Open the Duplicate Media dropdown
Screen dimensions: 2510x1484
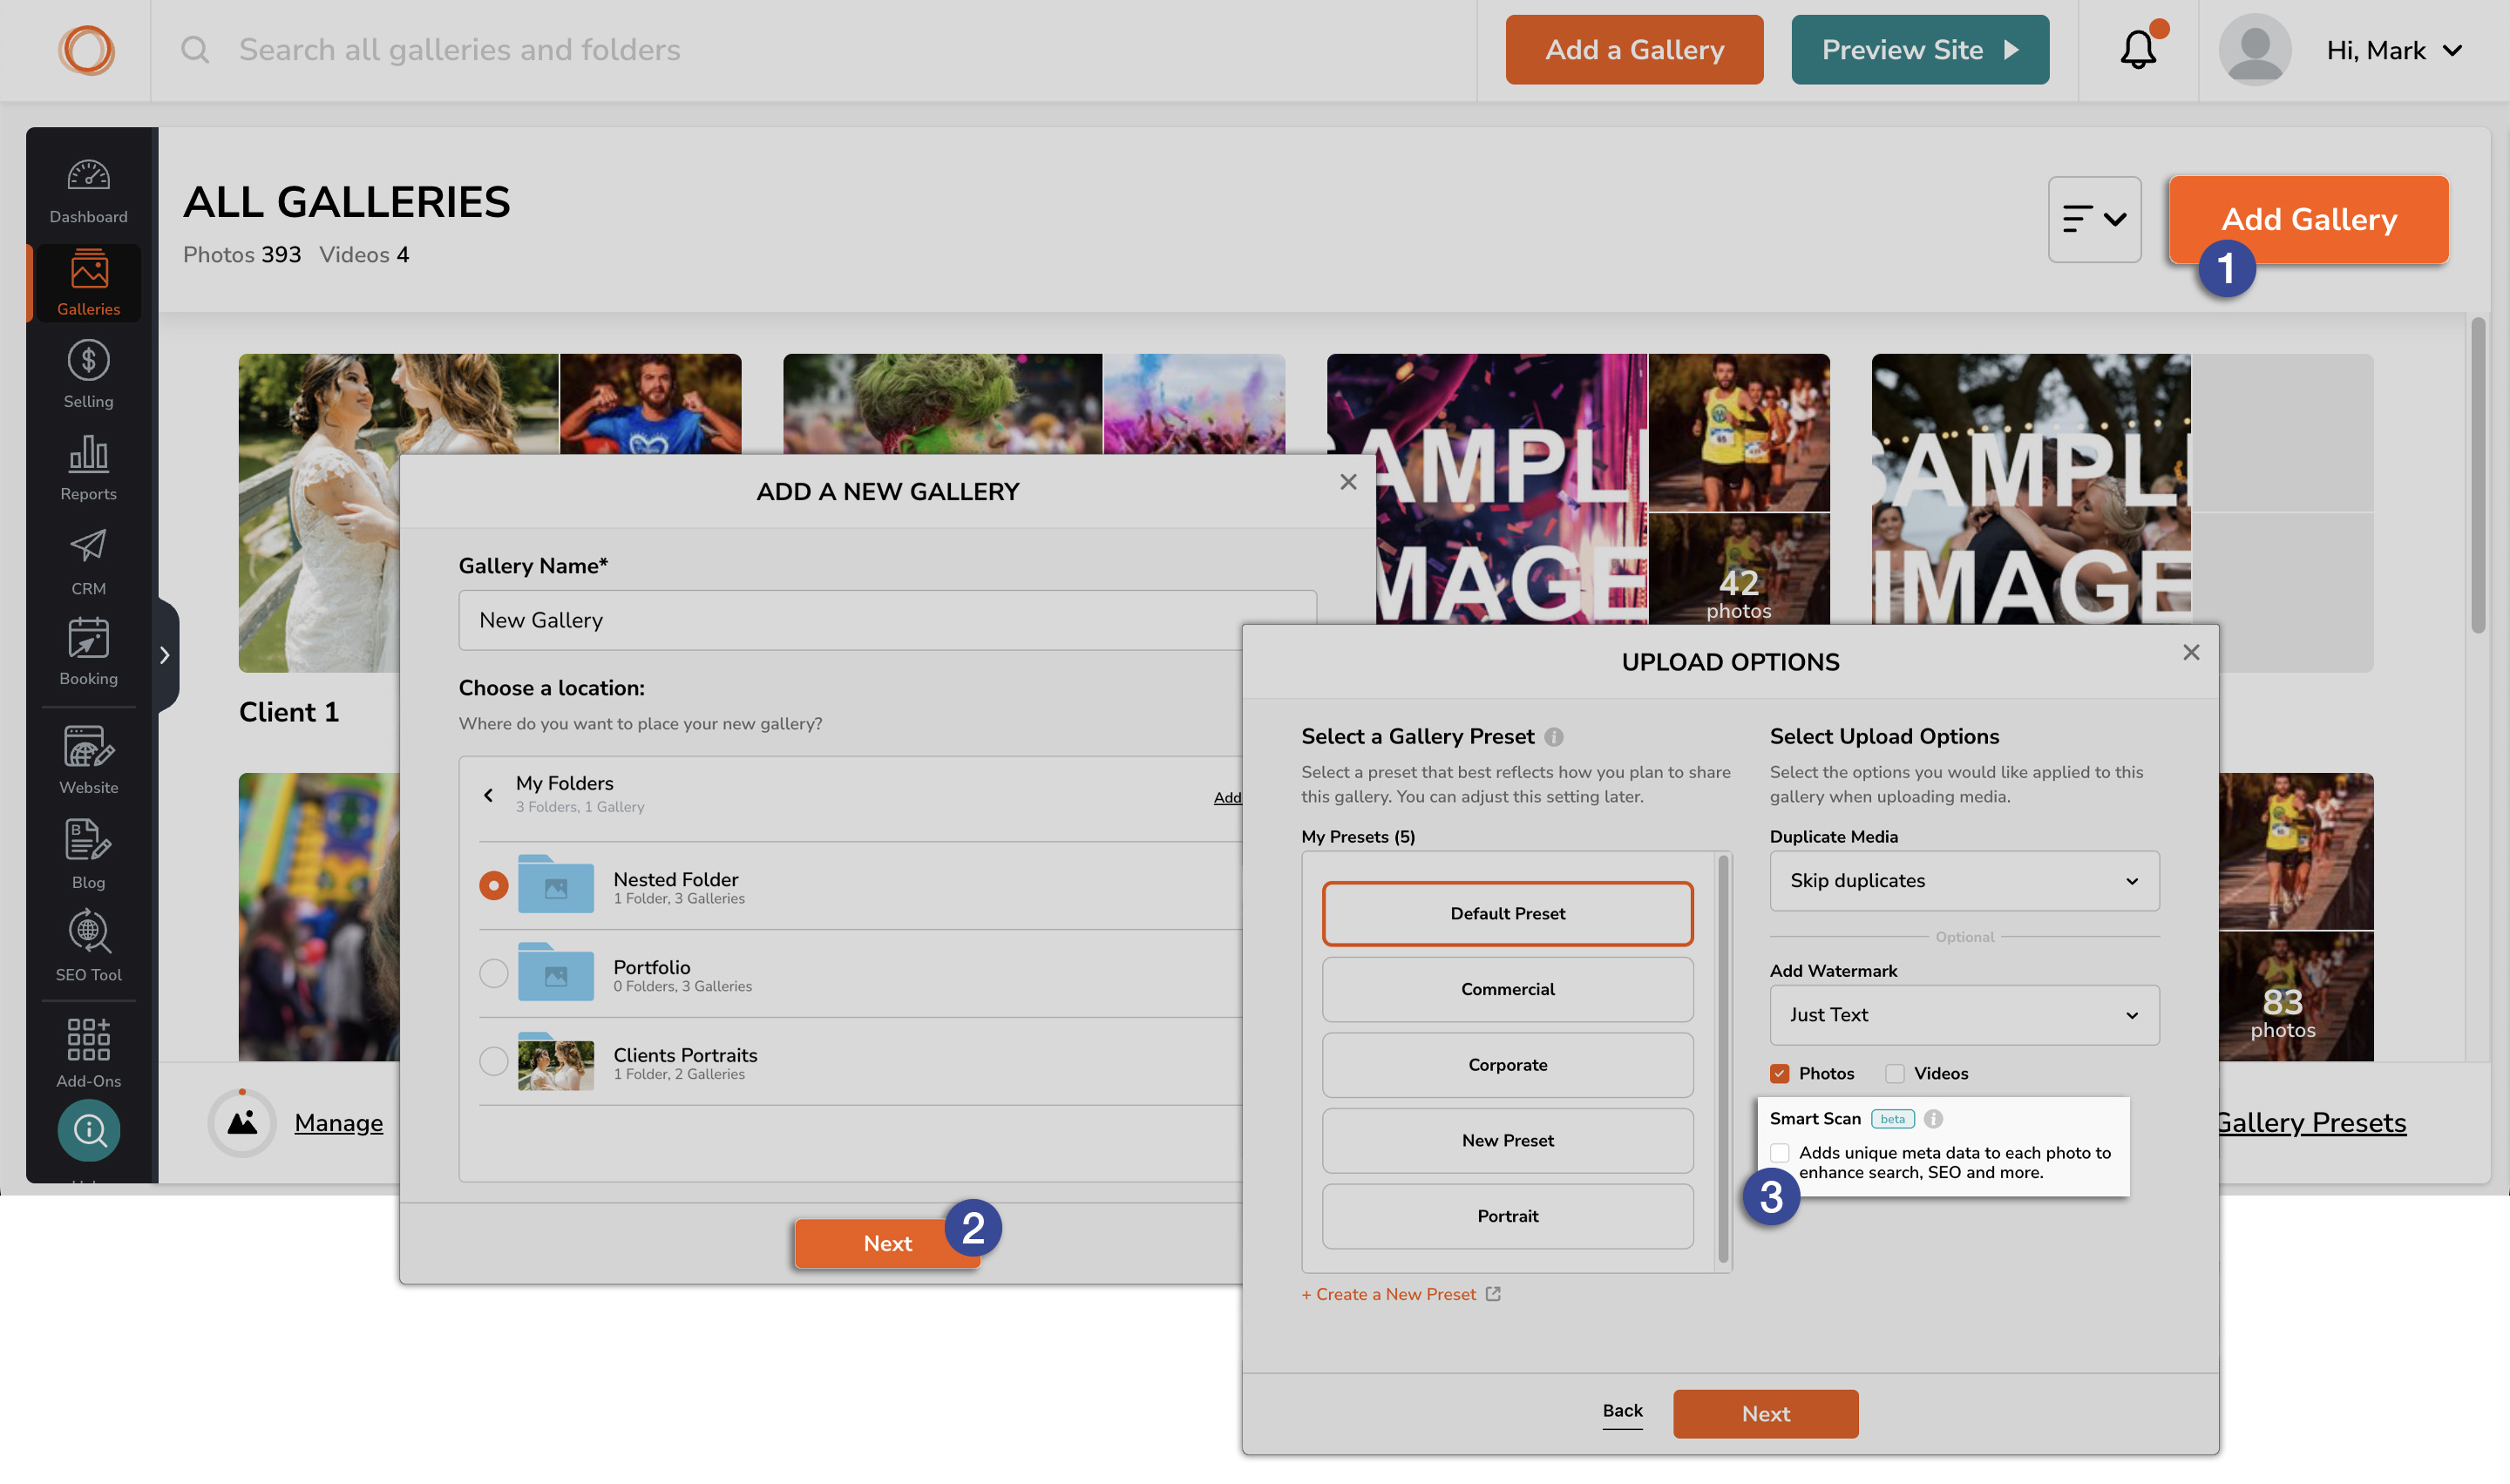pyautogui.click(x=1965, y=881)
